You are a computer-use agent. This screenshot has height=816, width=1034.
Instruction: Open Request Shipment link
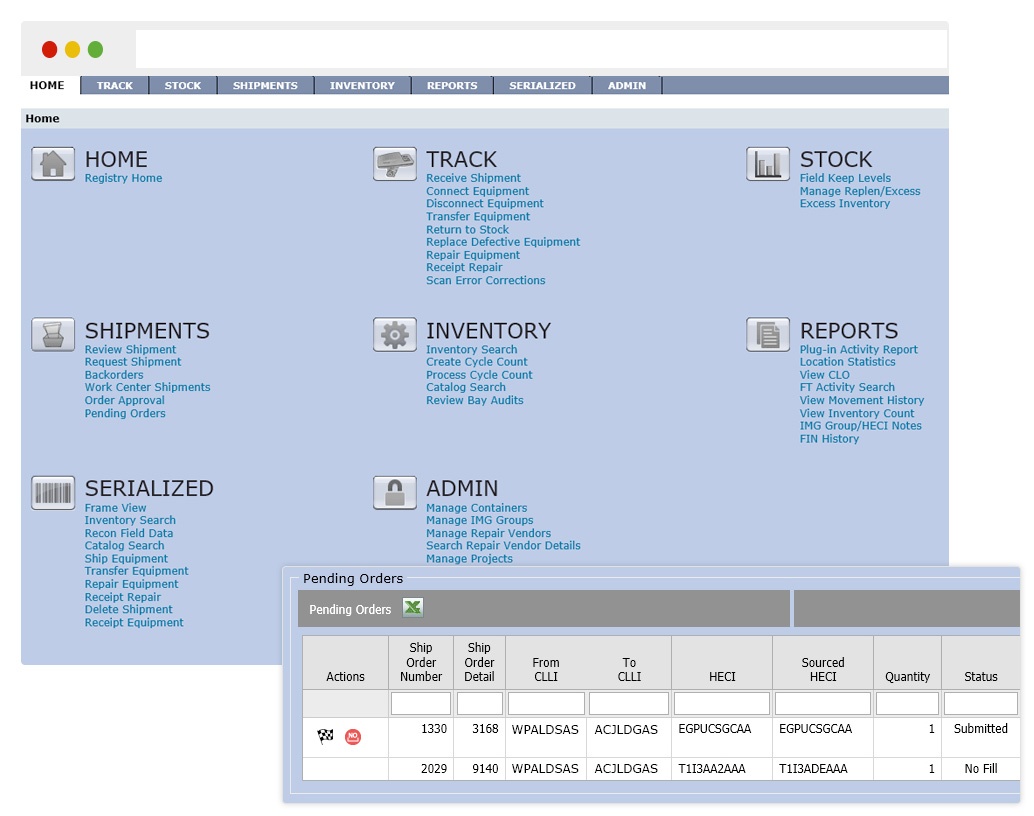tap(133, 362)
